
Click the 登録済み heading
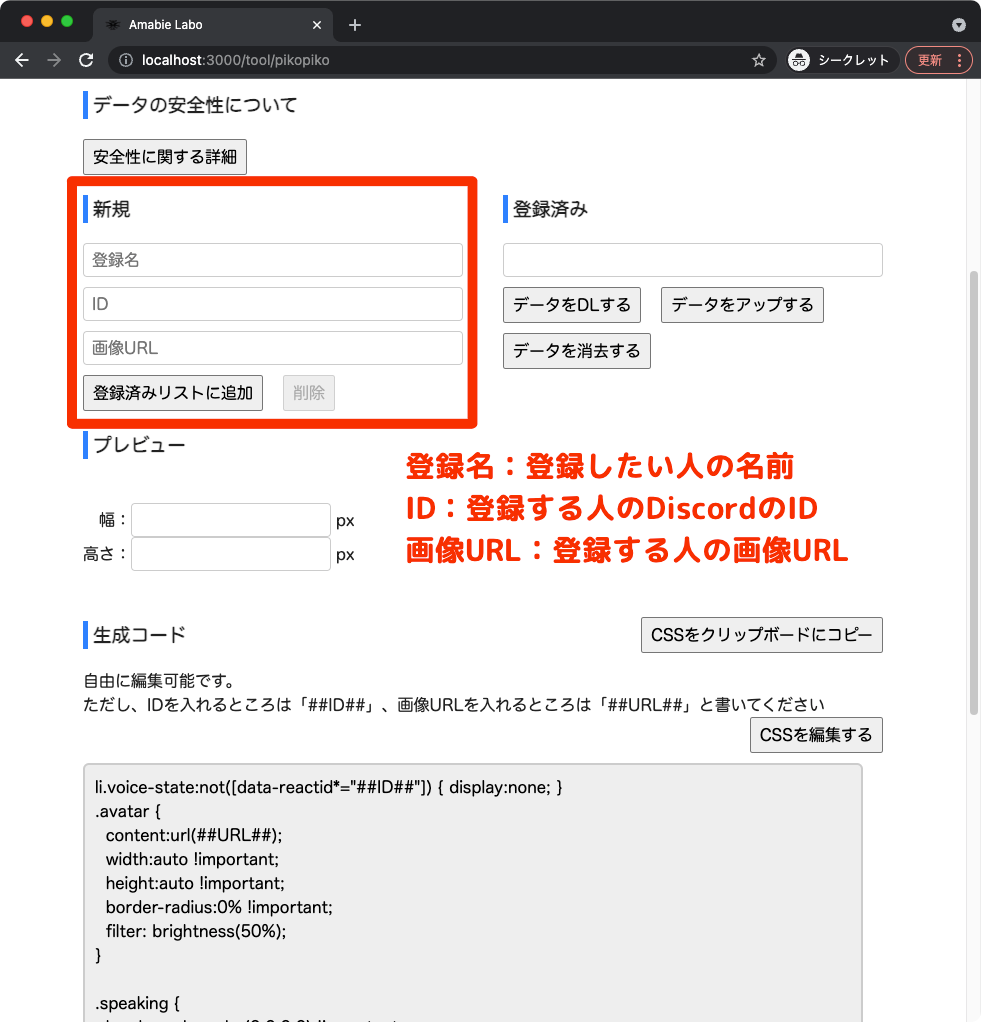pyautogui.click(x=550, y=209)
